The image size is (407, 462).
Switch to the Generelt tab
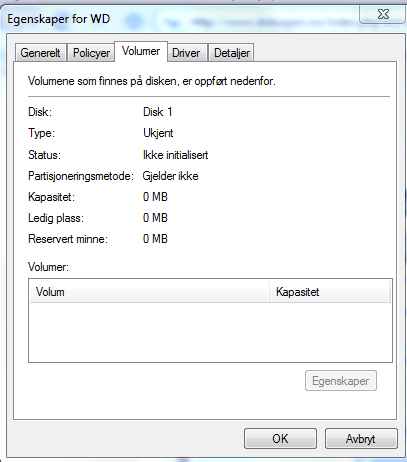click(41, 53)
